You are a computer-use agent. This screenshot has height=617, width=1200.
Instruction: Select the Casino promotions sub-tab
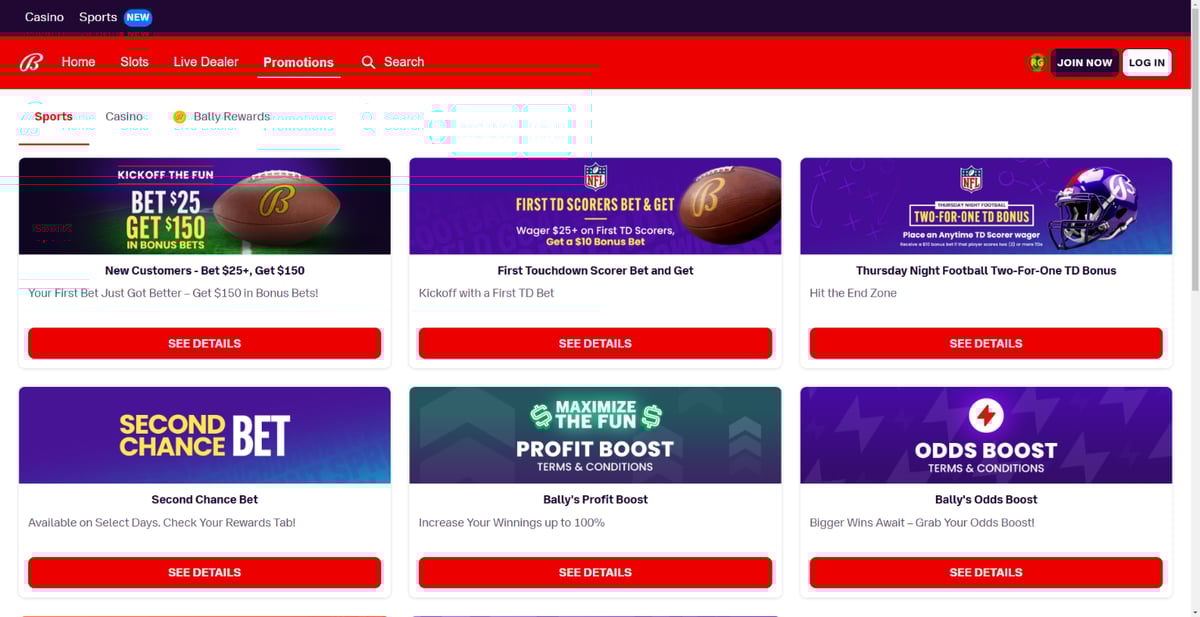(x=124, y=117)
